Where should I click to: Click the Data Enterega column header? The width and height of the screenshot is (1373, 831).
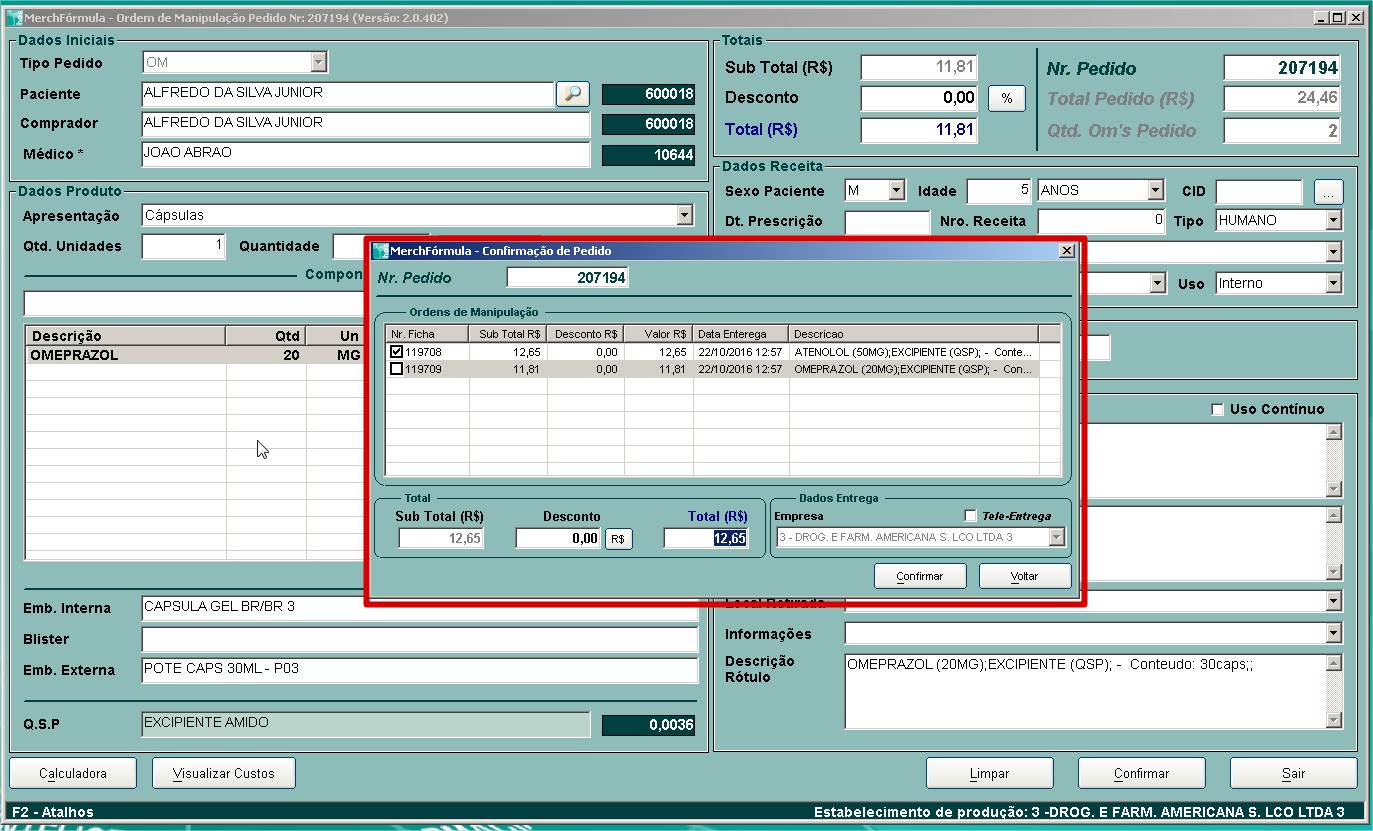[x=740, y=334]
